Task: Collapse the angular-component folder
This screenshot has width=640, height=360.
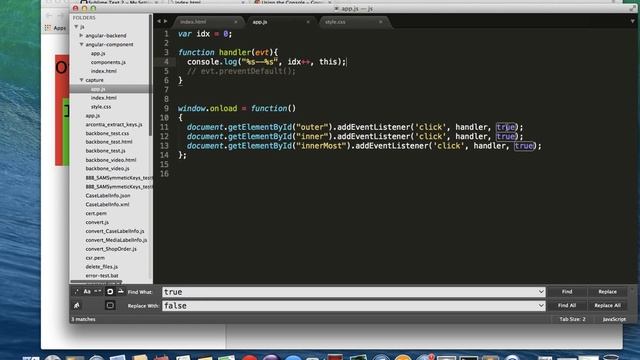Action: point(81,44)
